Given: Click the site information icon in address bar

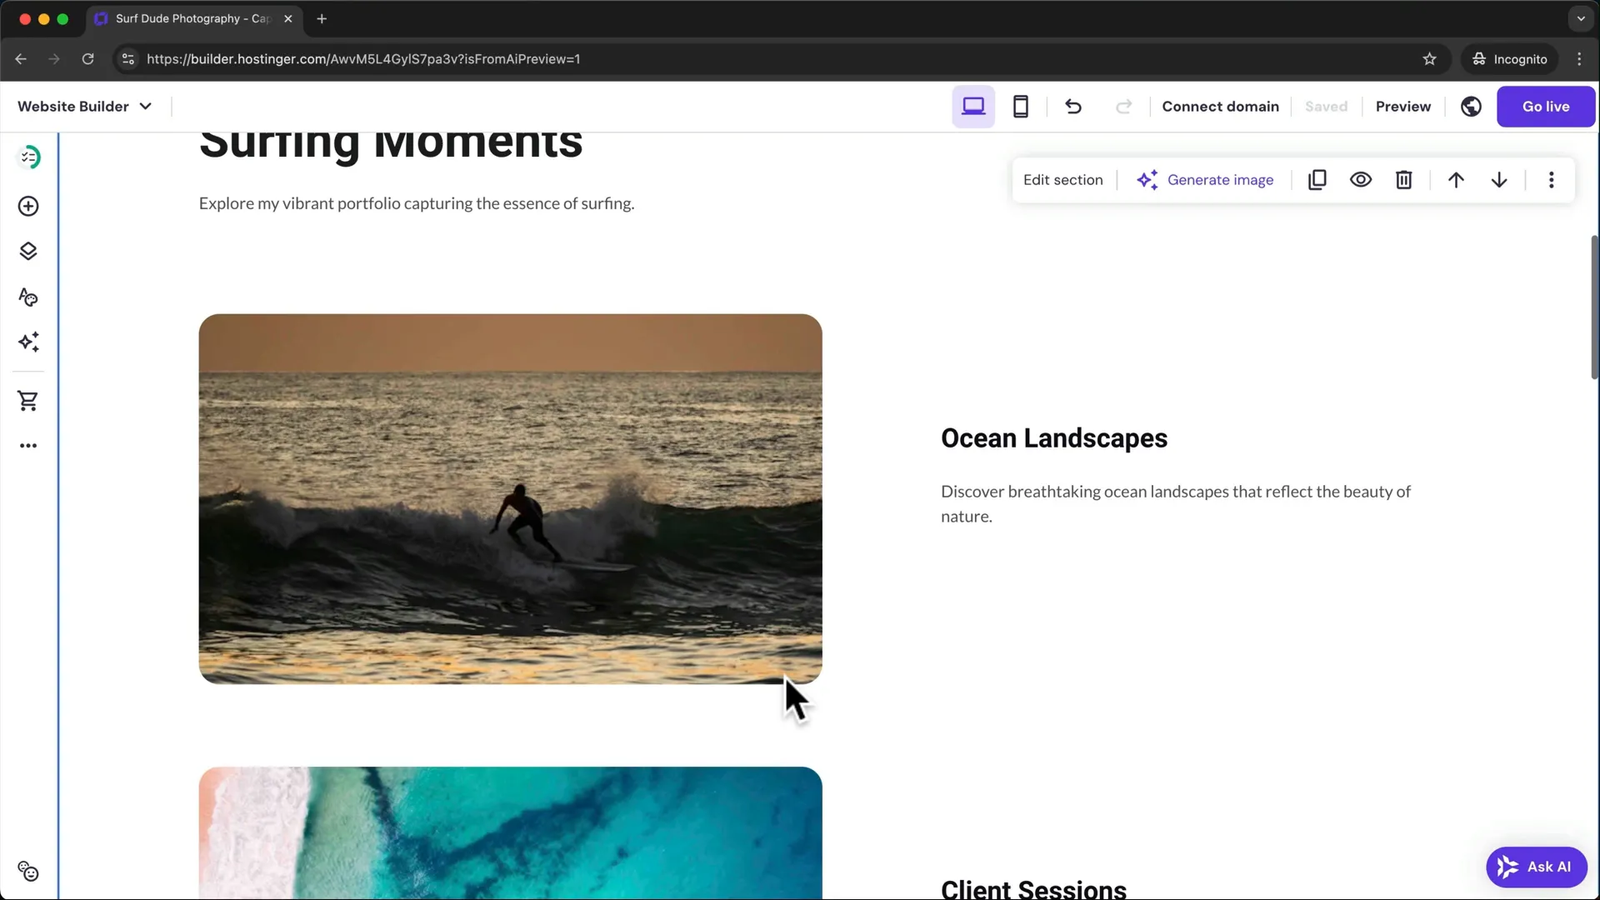Looking at the screenshot, I should 128,59.
